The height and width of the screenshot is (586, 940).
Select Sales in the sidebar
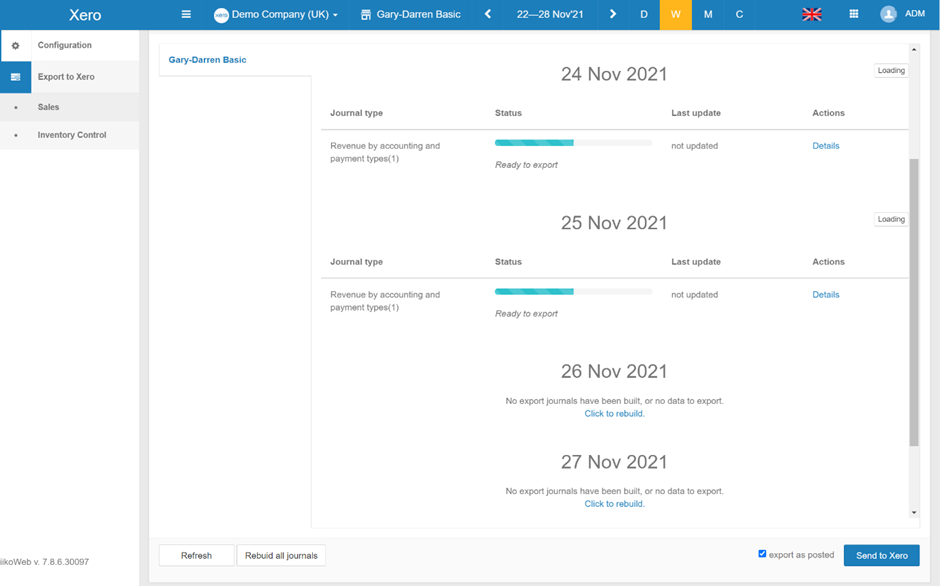tap(49, 107)
